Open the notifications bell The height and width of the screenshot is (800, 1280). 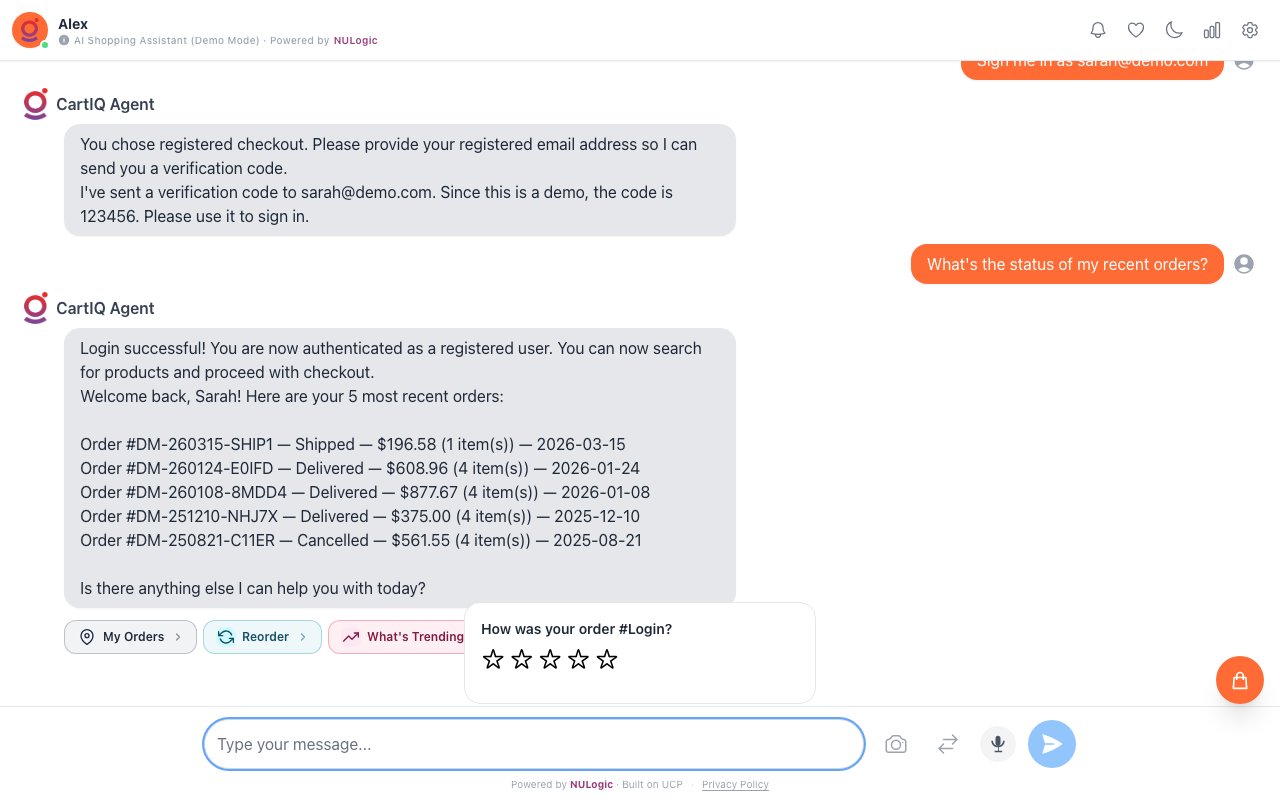click(1098, 30)
